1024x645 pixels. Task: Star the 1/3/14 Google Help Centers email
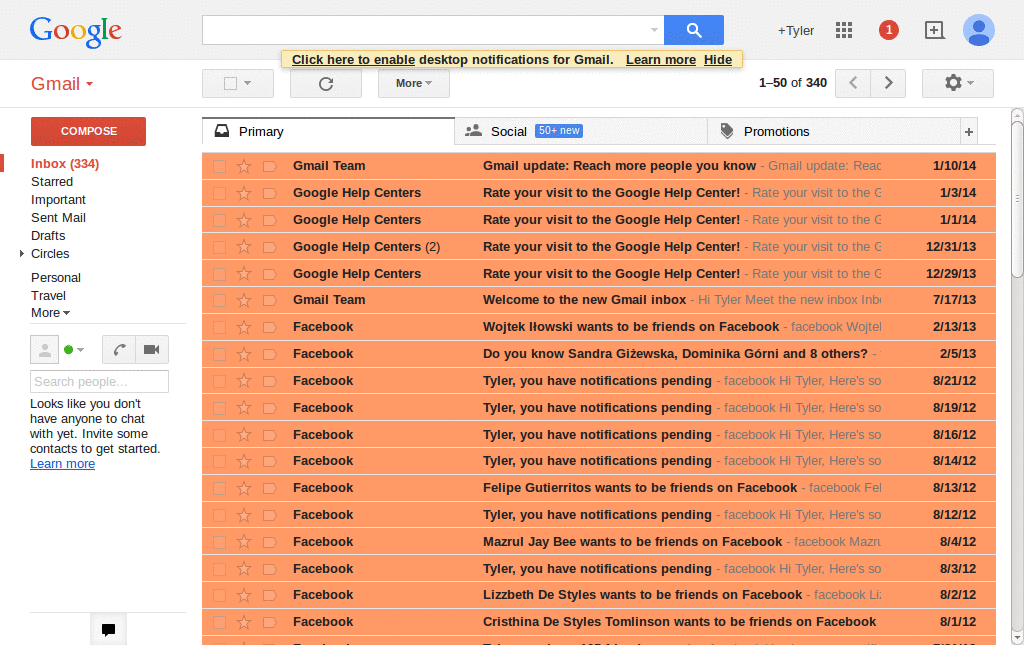tap(244, 193)
